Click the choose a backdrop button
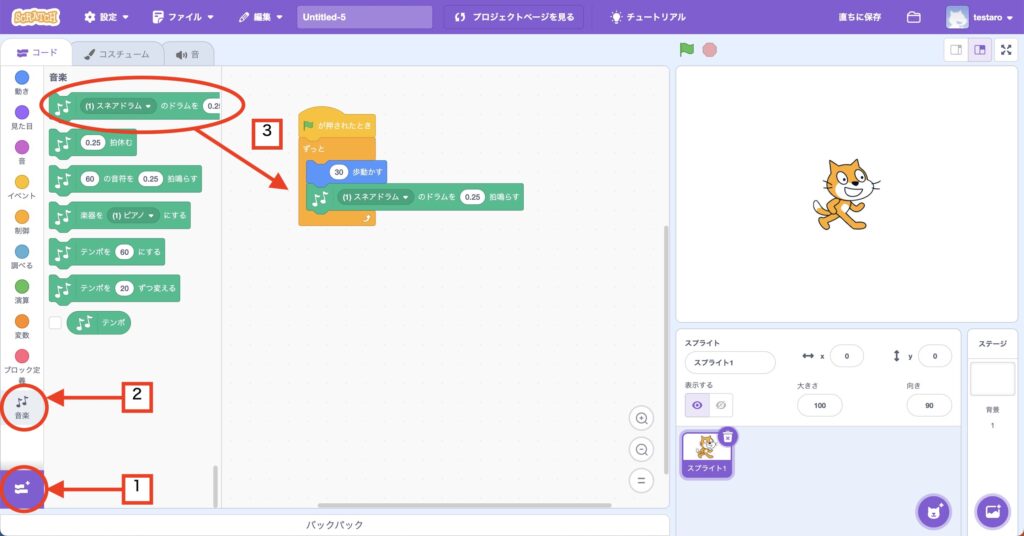This screenshot has width=1024, height=536. pos(993,511)
